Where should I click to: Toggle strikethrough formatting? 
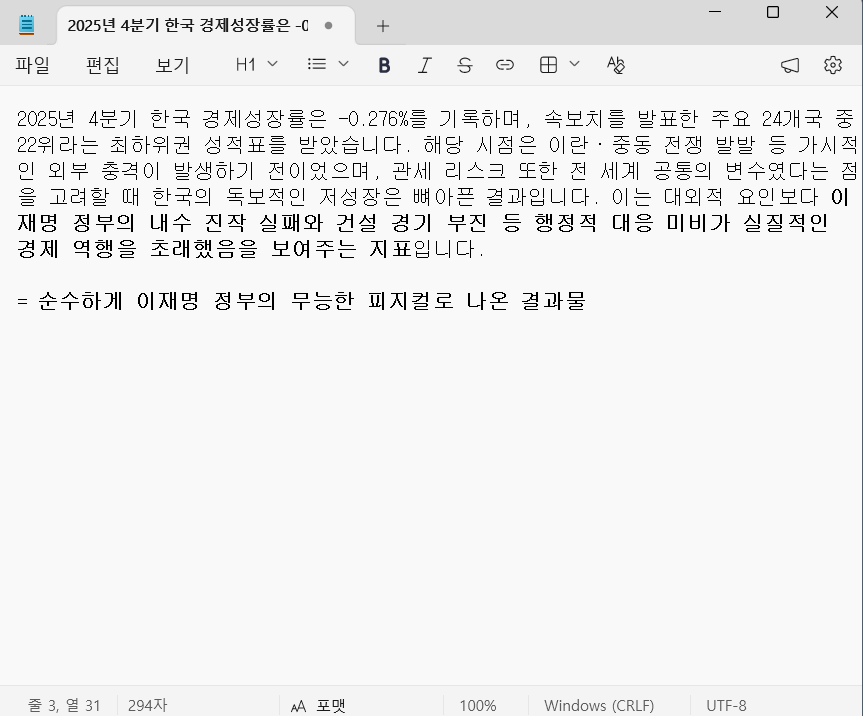(464, 64)
